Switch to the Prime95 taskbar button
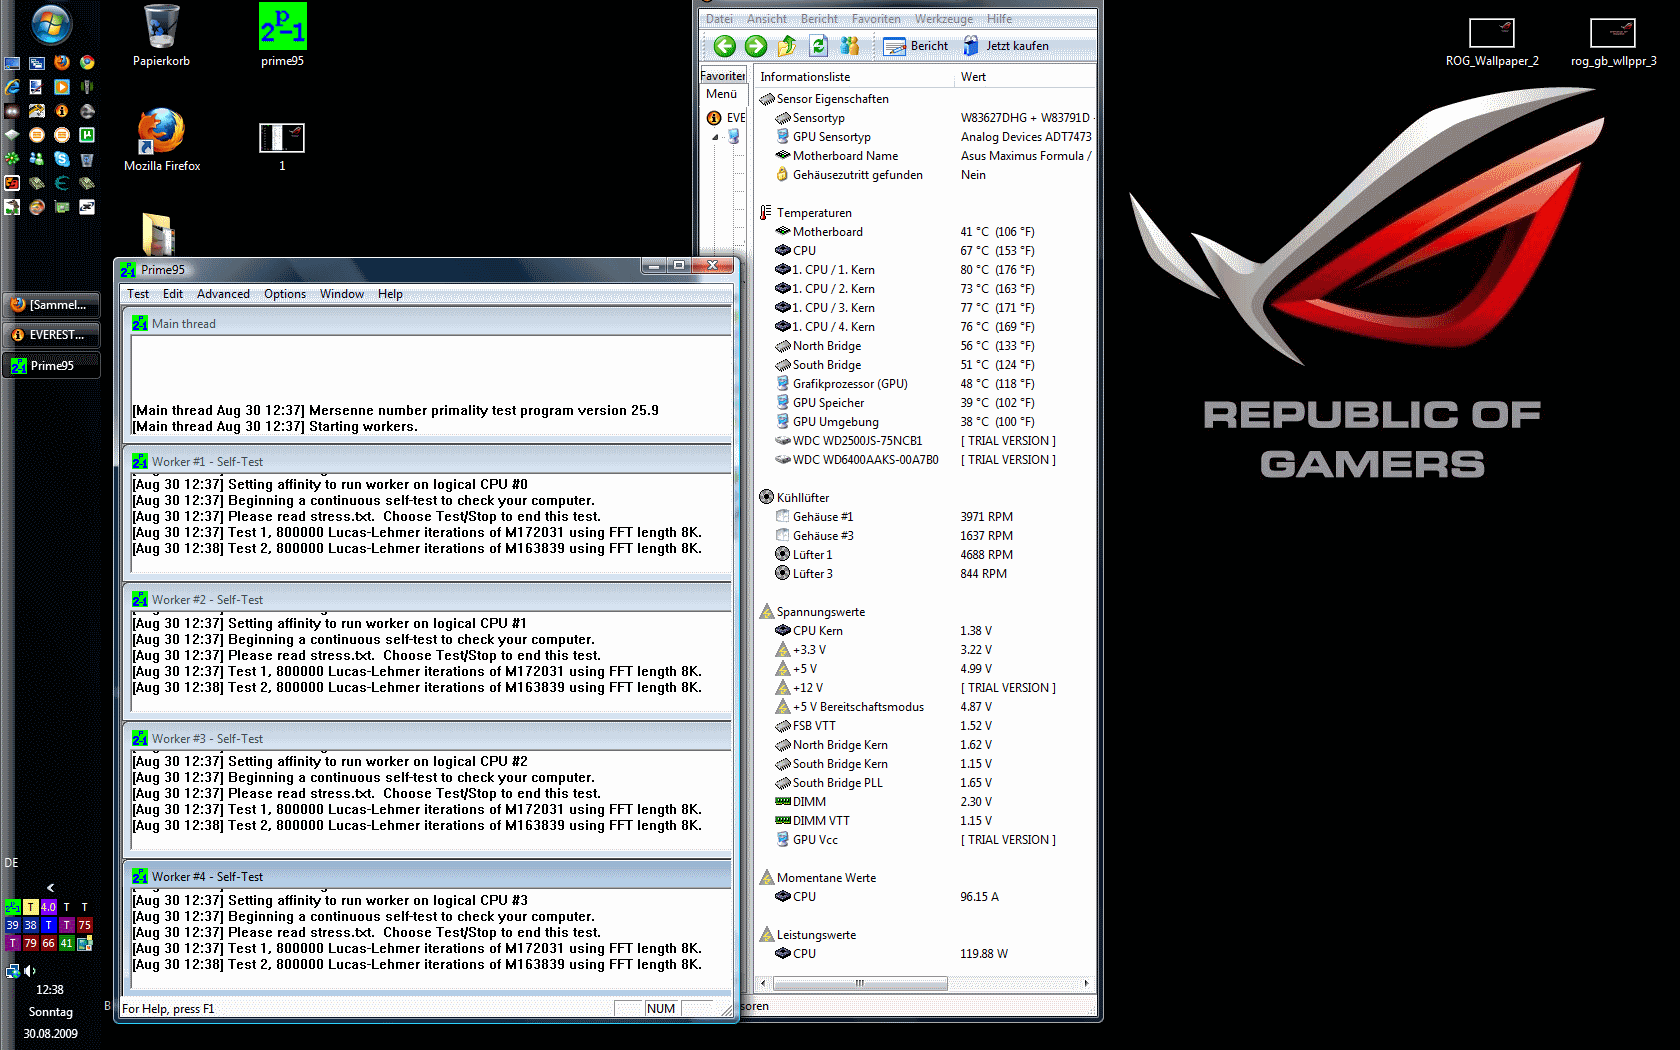Viewport: 1680px width, 1050px height. [x=52, y=366]
